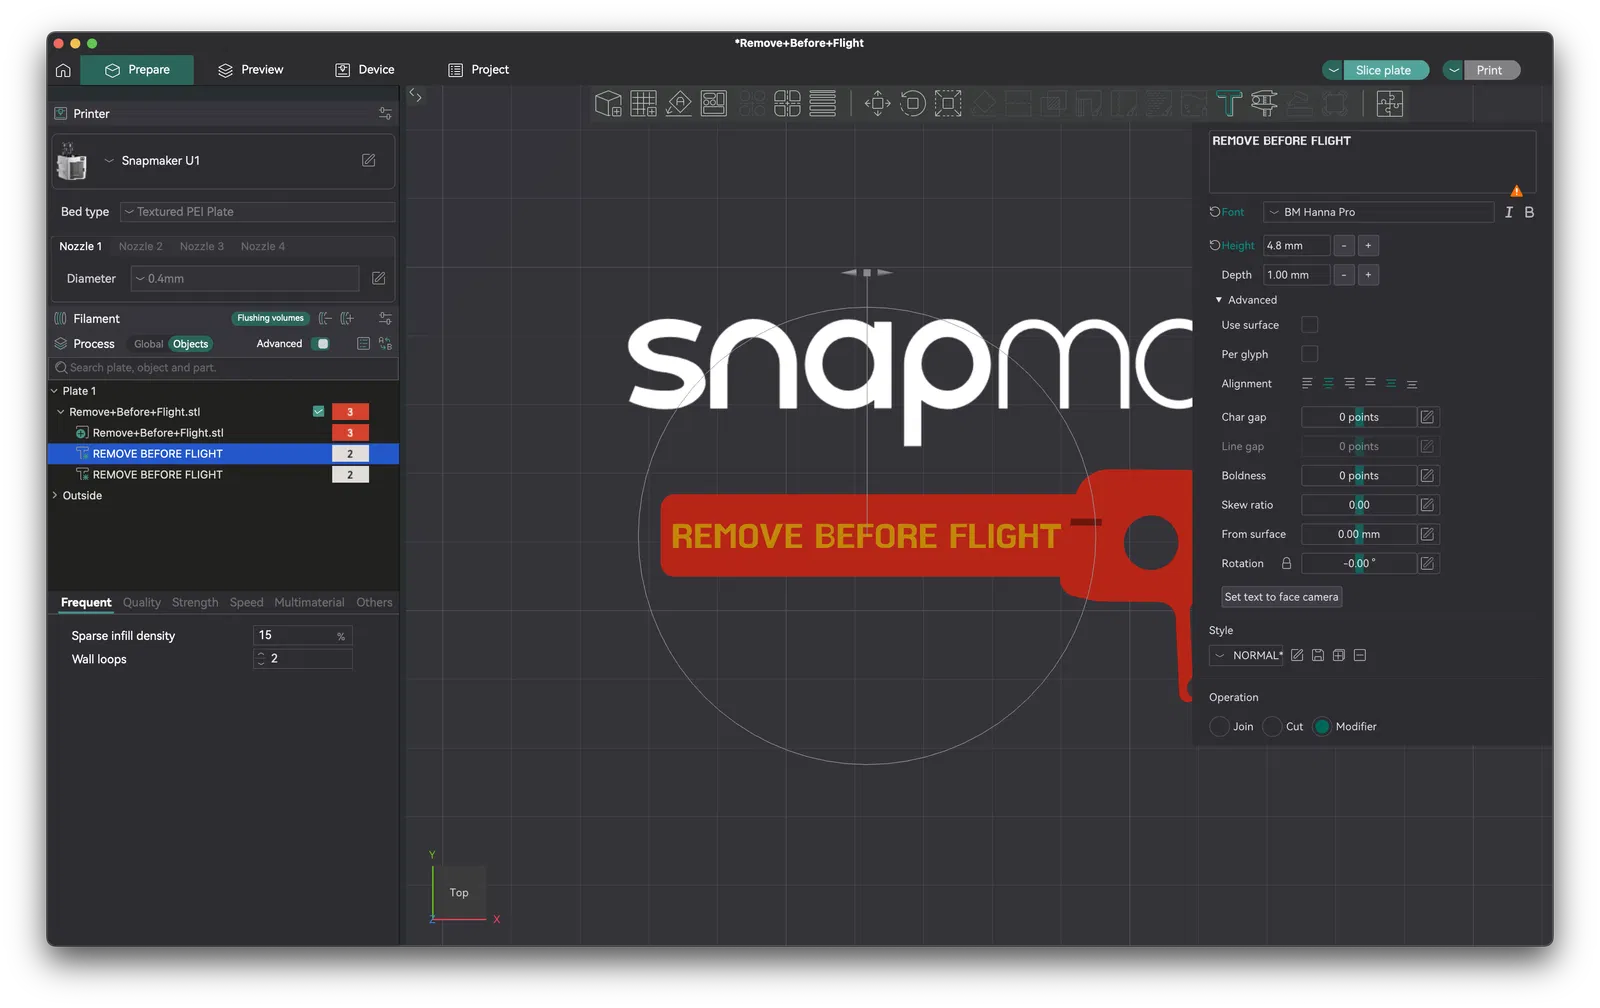
Task: Enable the Use surface checkbox
Action: tap(1310, 325)
